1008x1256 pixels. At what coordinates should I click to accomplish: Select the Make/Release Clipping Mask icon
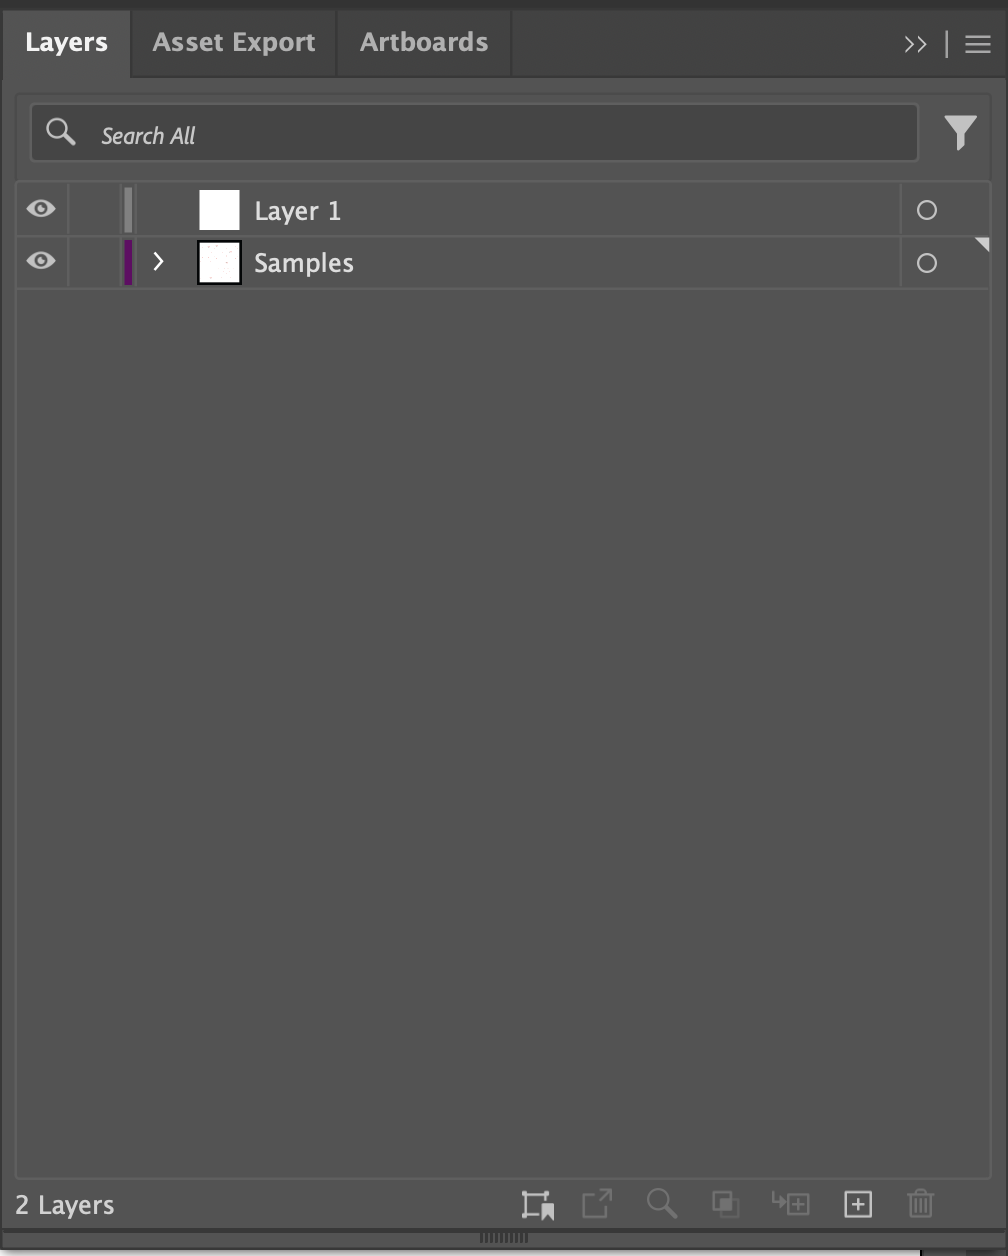725,1204
